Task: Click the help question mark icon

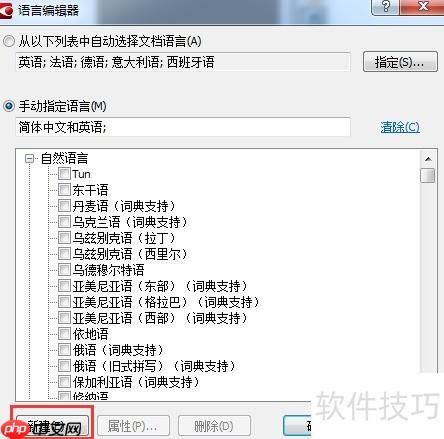Action: (386, 6)
